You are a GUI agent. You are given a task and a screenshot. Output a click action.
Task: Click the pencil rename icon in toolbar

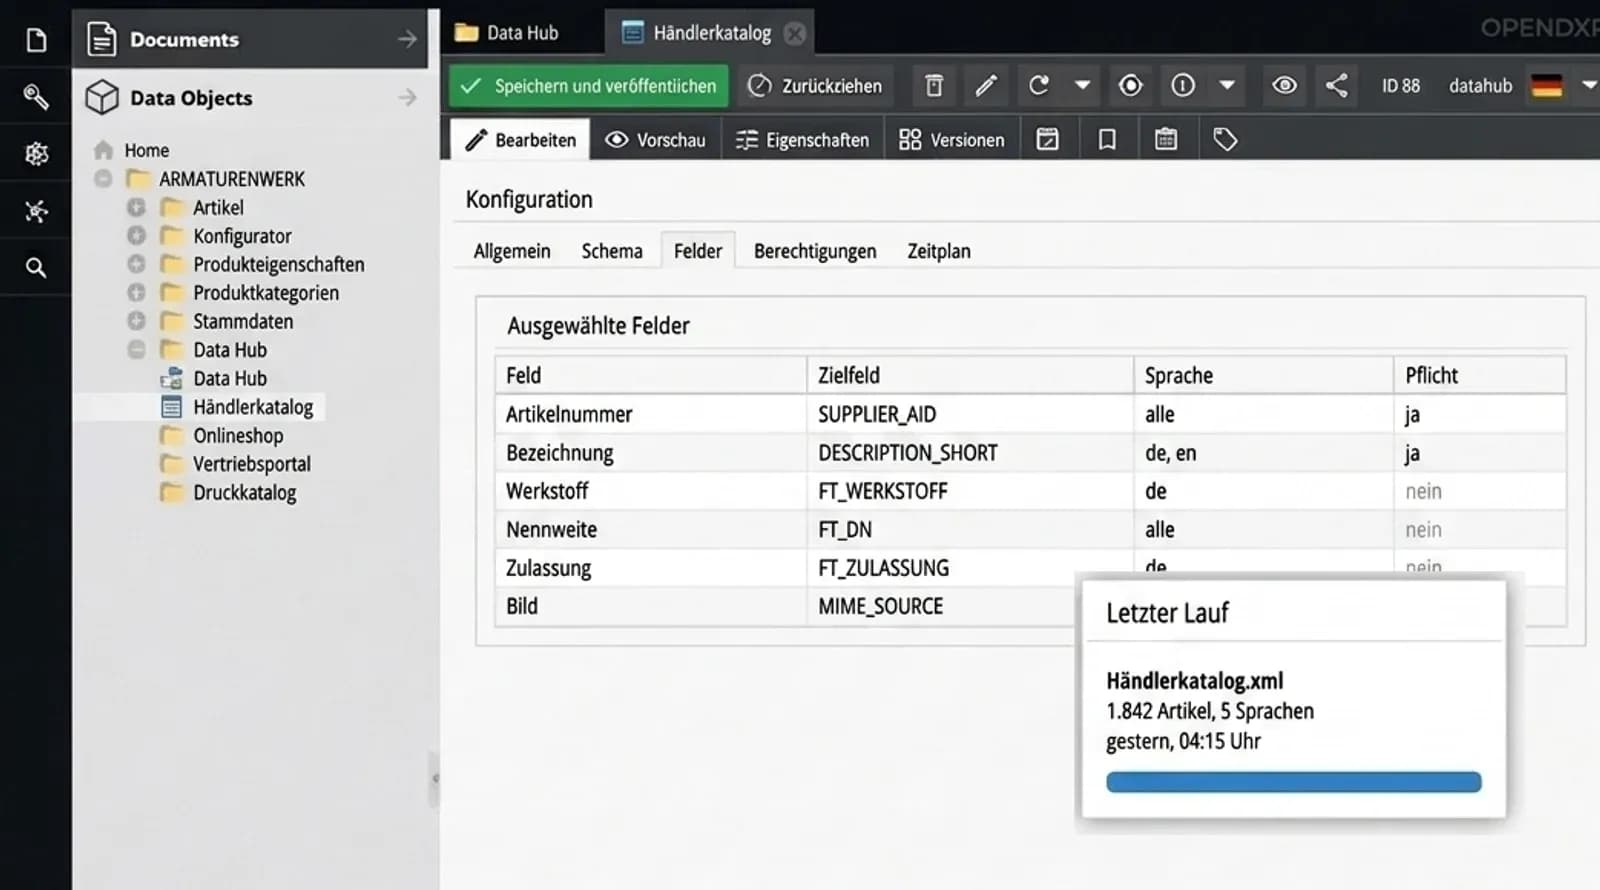pyautogui.click(x=986, y=86)
